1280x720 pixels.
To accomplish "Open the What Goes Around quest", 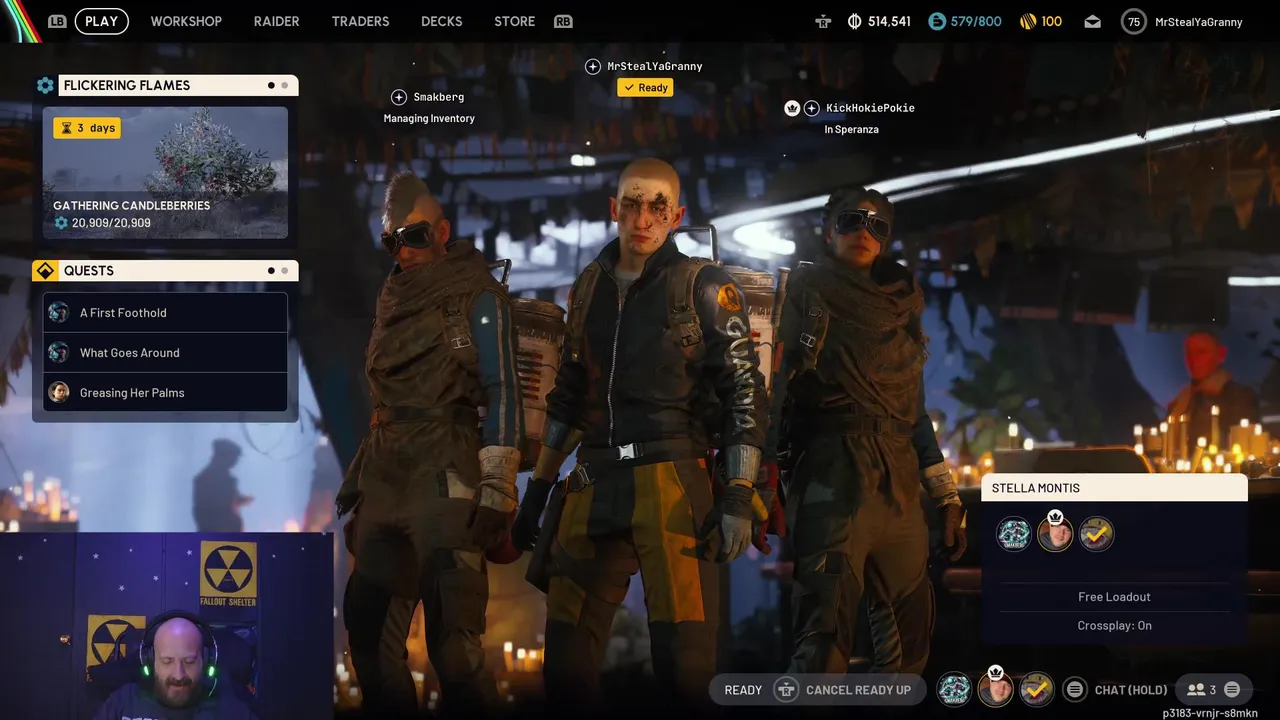I will coord(165,352).
